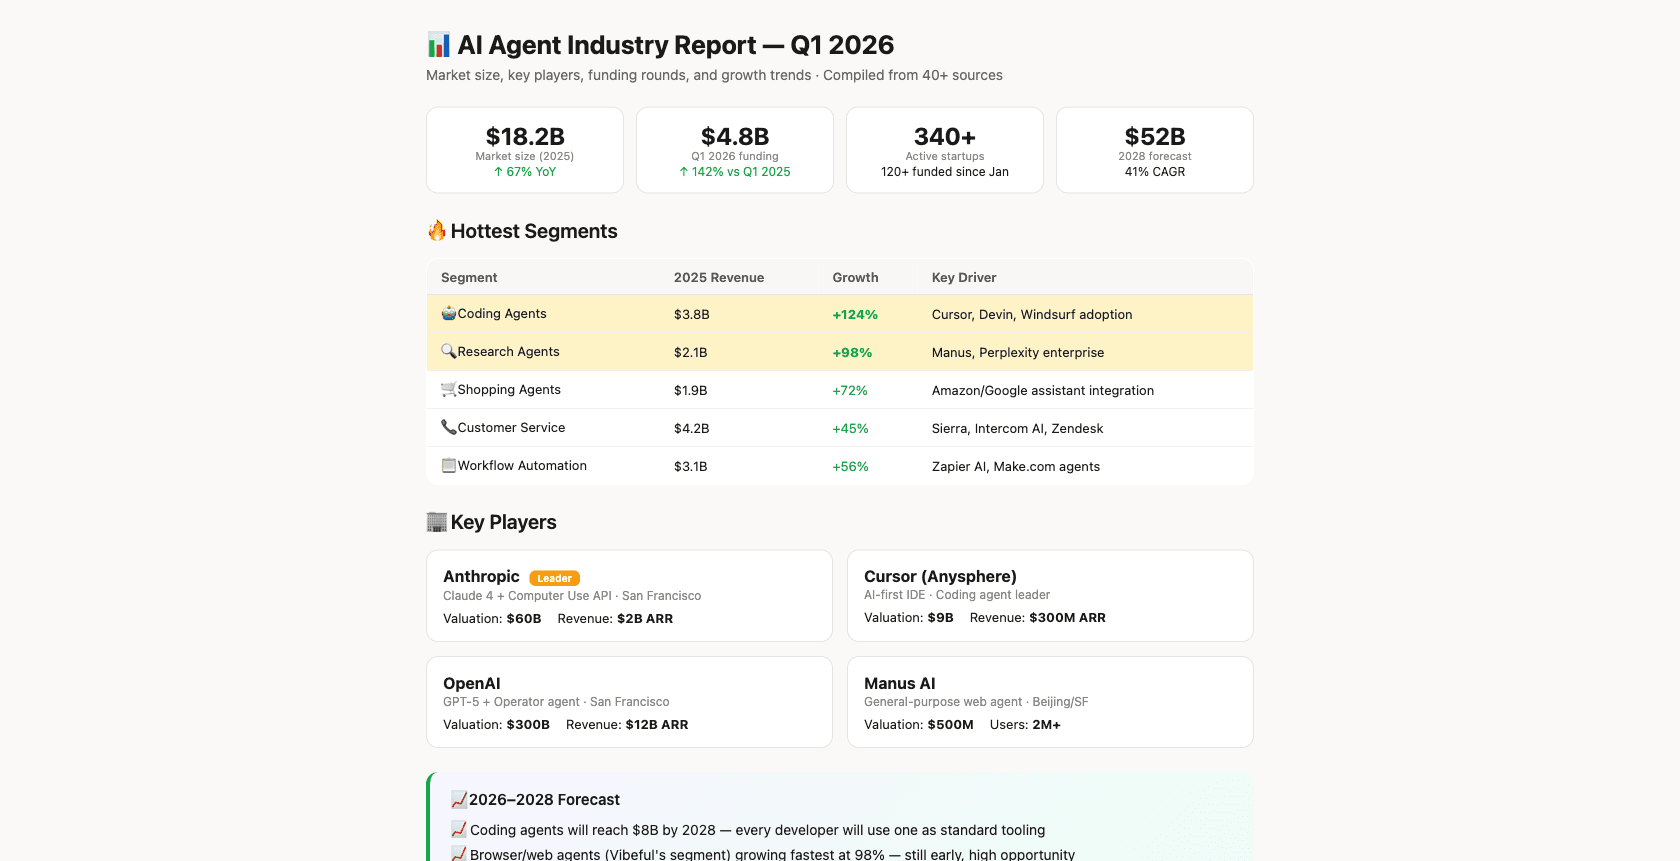Click the magnifier icon for Research Agents
The height and width of the screenshot is (861, 1680).
pyautogui.click(x=449, y=351)
